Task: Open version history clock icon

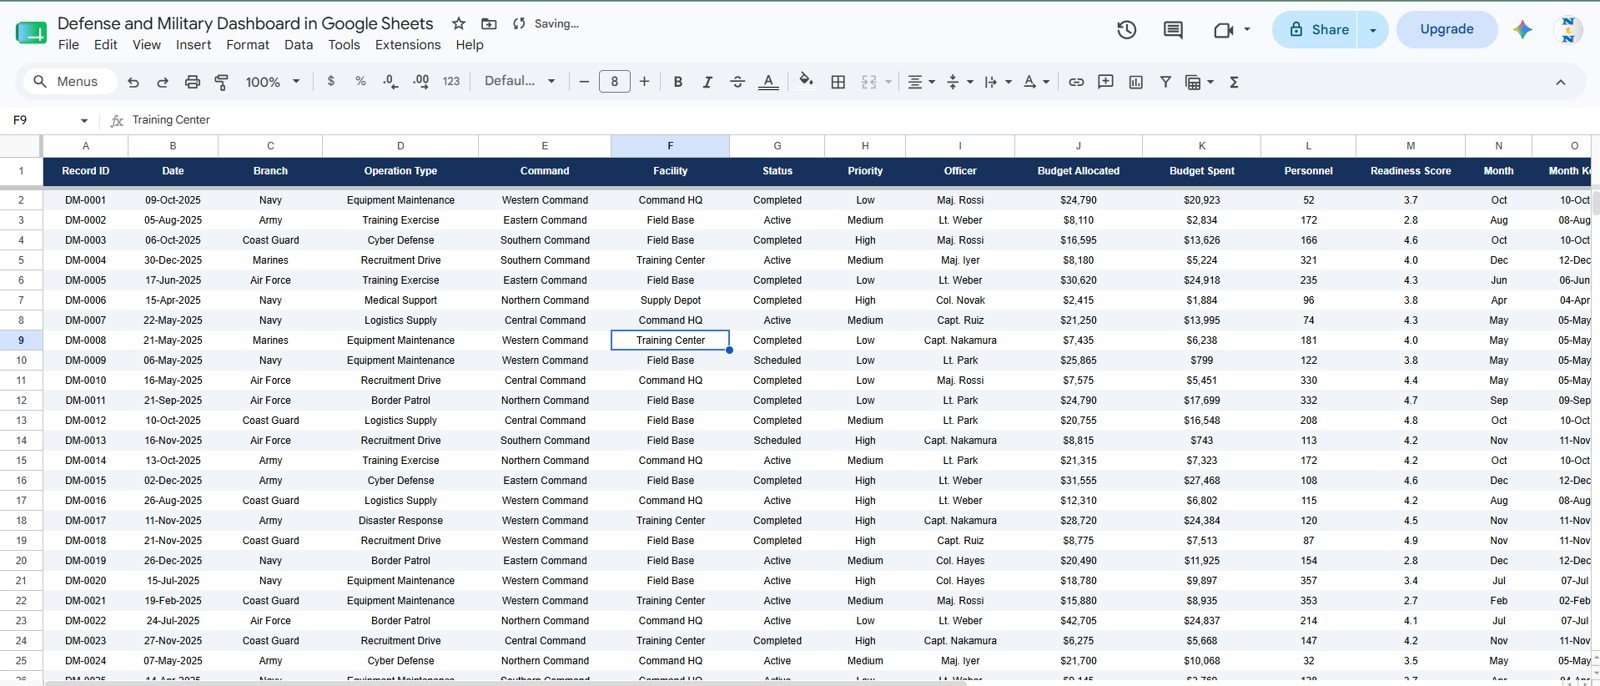Action: [1127, 30]
